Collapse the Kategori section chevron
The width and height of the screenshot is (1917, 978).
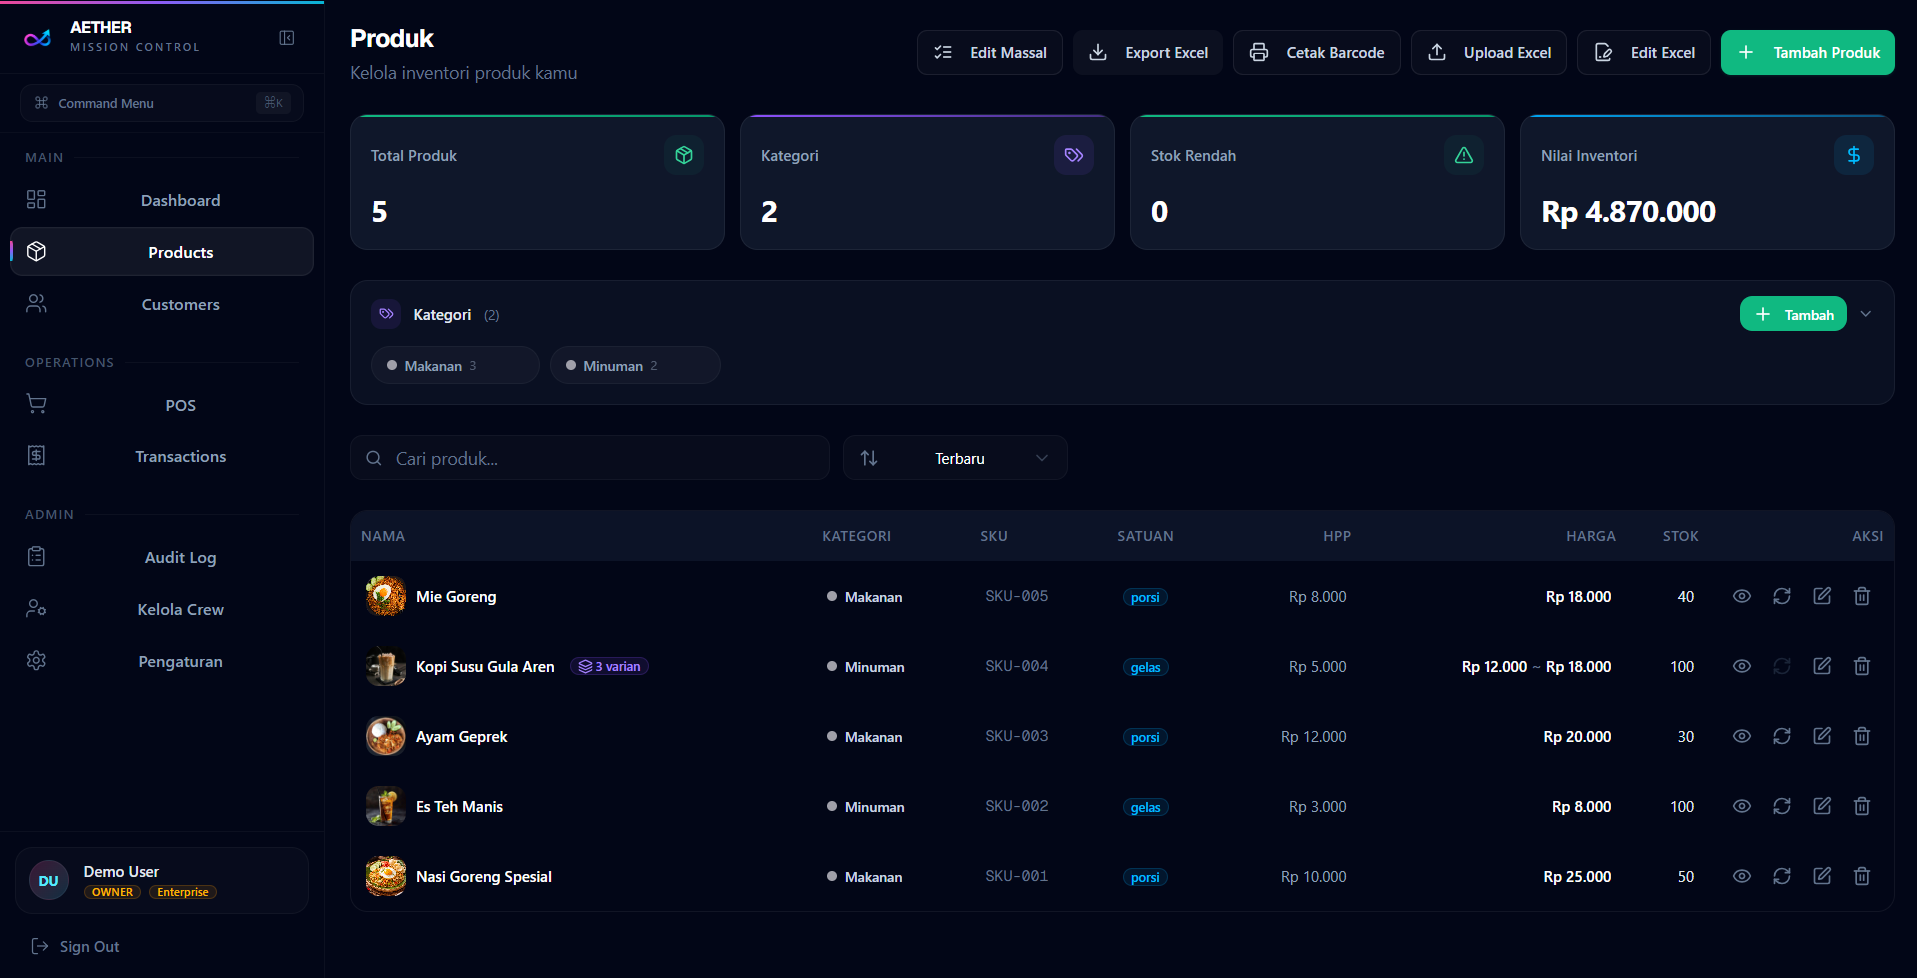point(1866,314)
